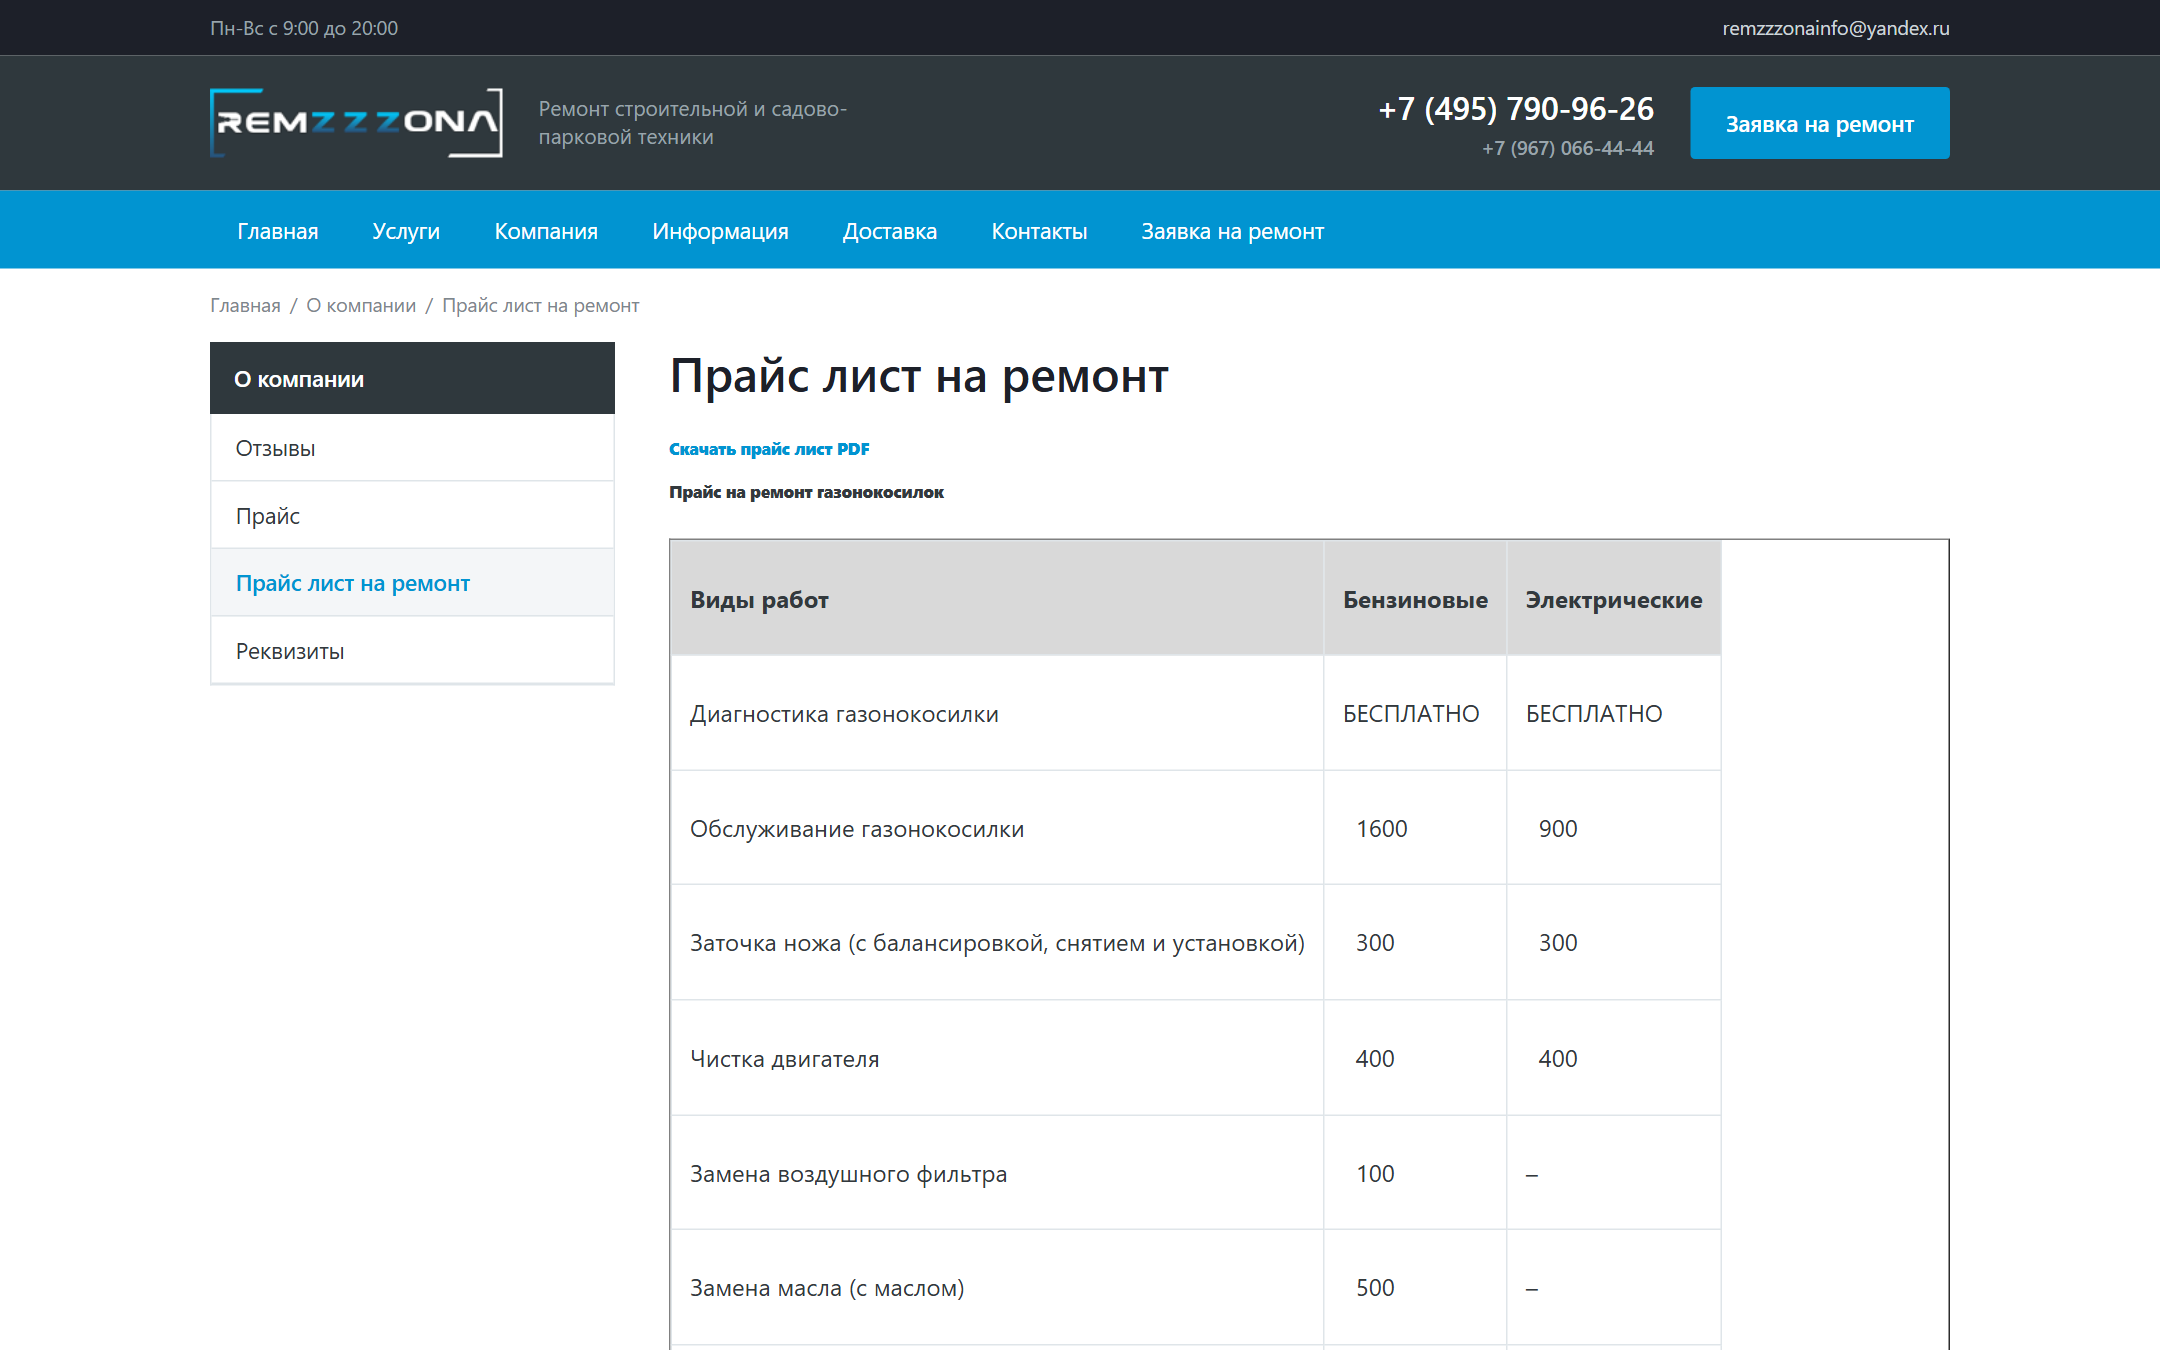This screenshot has height=1350, width=2160.
Task: Click email remzzzonainfo@yandex.ru
Action: click(1835, 28)
